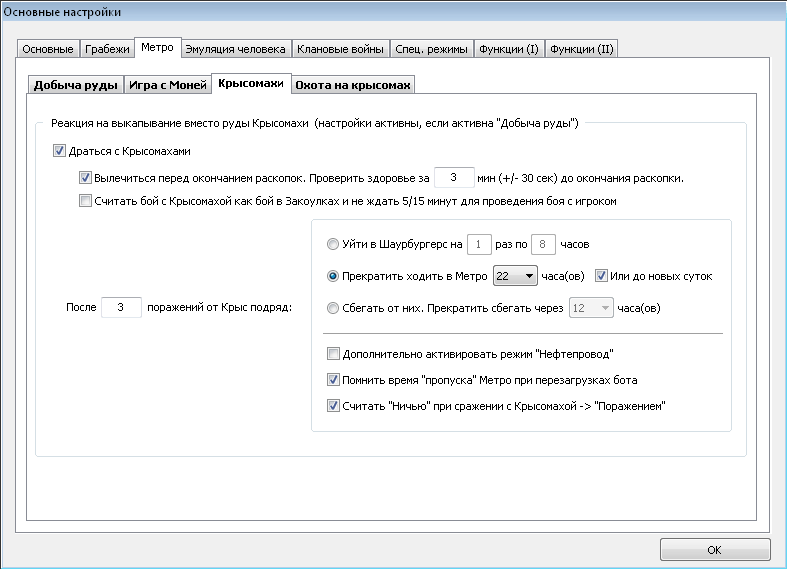Click the health check minutes field

click(454, 178)
